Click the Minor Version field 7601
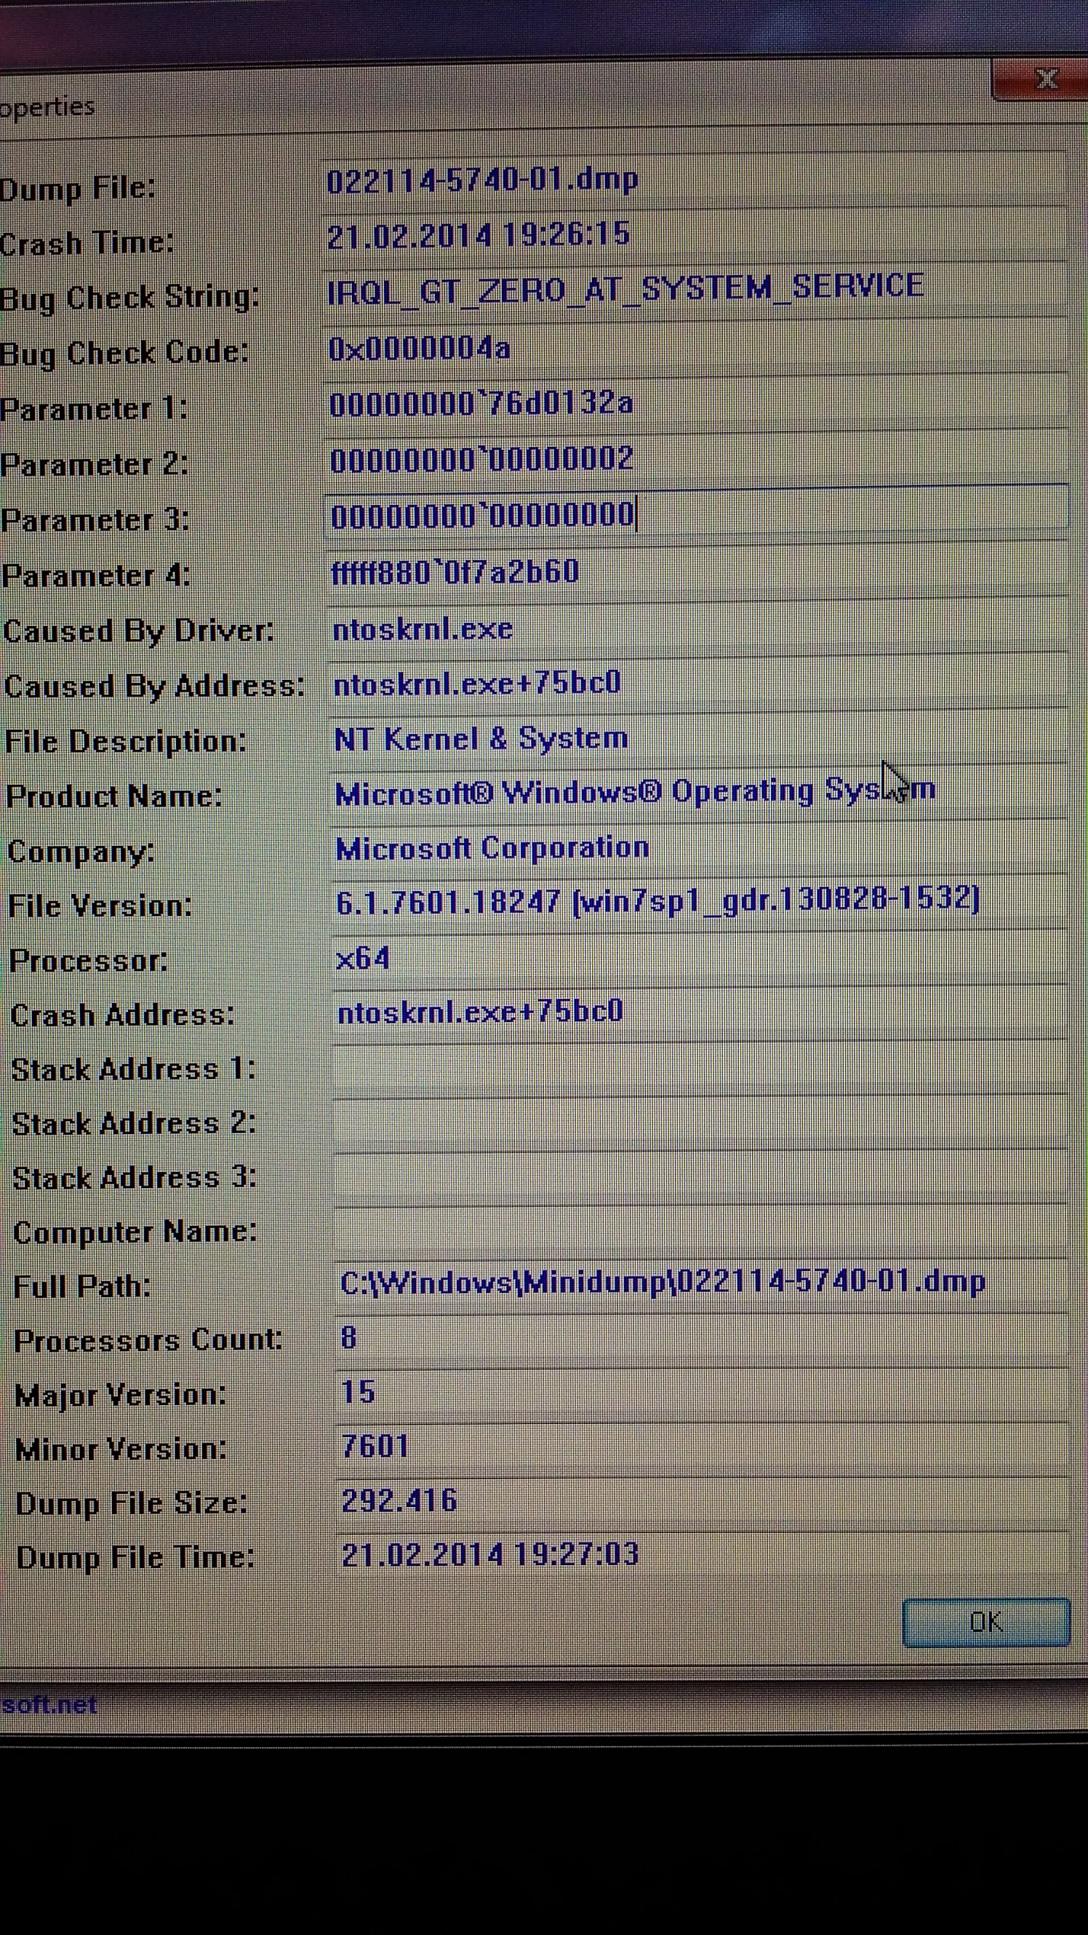The image size is (1088, 1935). click(x=702, y=1447)
